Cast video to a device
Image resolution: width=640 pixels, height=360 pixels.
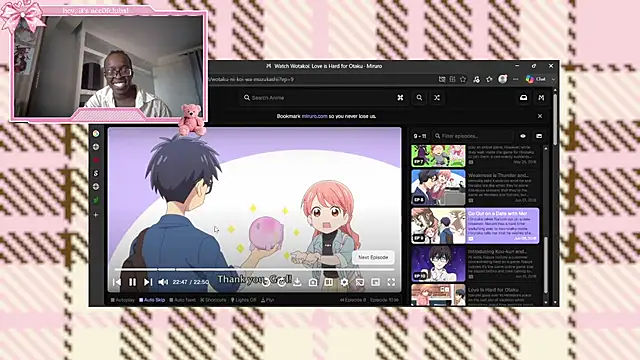[360, 282]
